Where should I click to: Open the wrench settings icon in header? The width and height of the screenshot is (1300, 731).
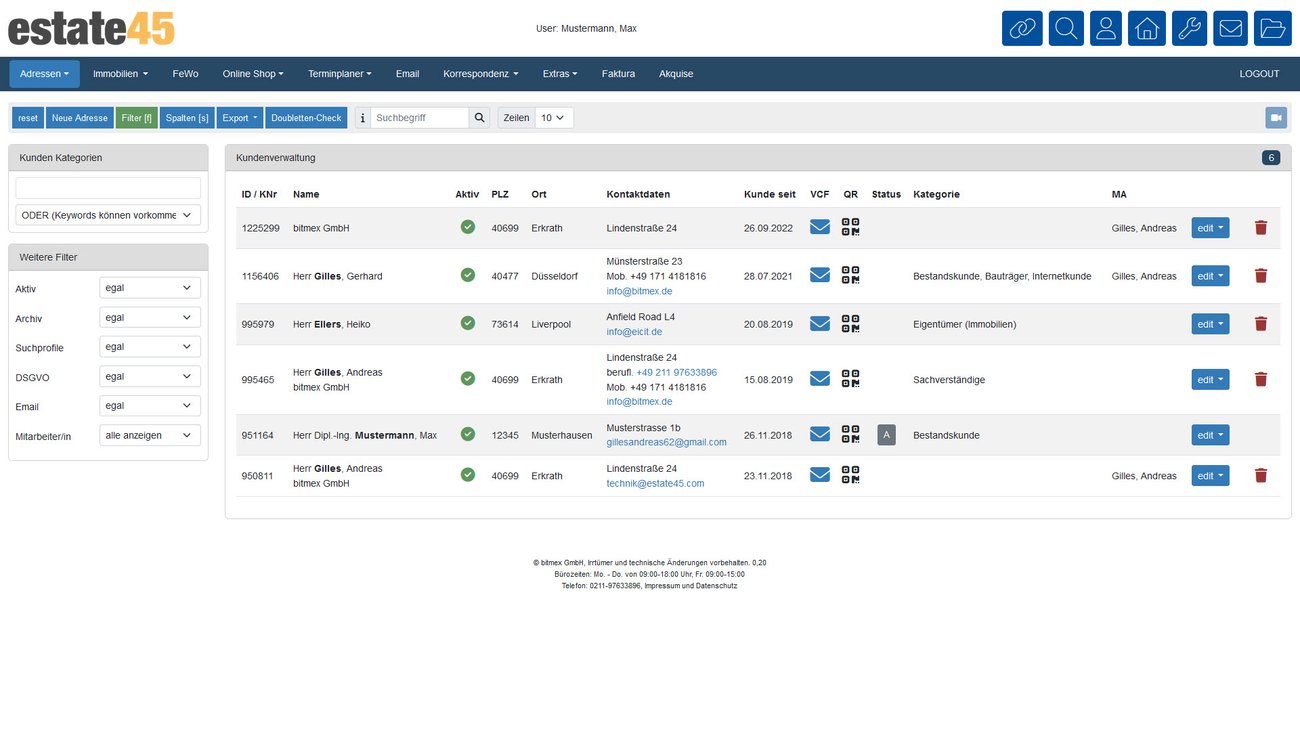[1189, 28]
